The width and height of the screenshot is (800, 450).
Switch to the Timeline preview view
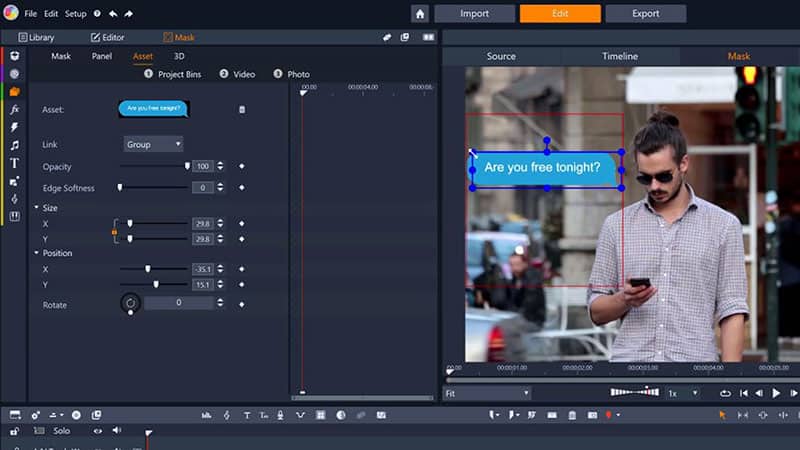point(620,56)
